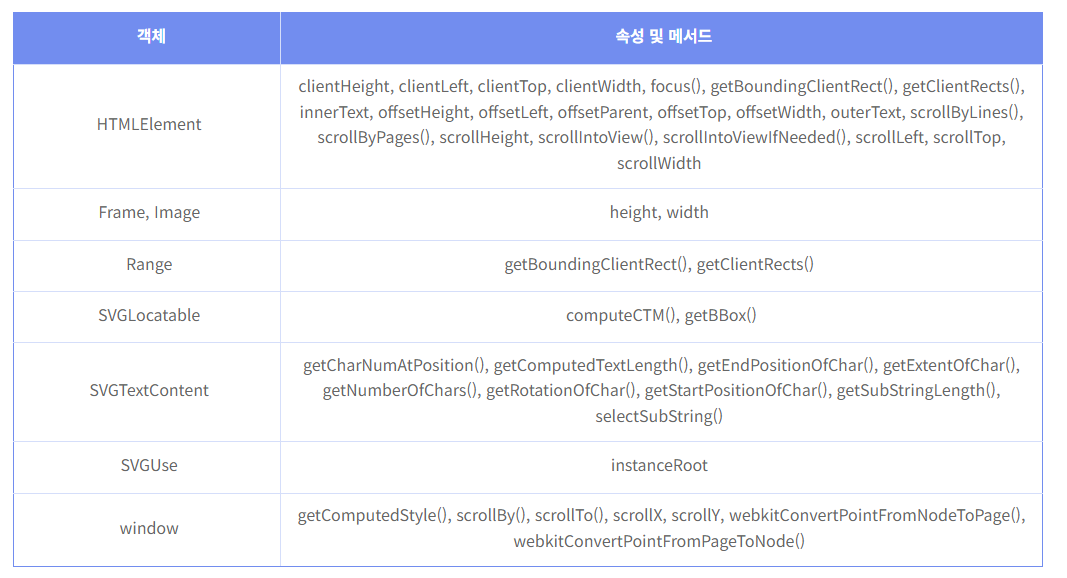
Task: Click 'getComputedStyle()' in the window row
Action: coord(373,516)
